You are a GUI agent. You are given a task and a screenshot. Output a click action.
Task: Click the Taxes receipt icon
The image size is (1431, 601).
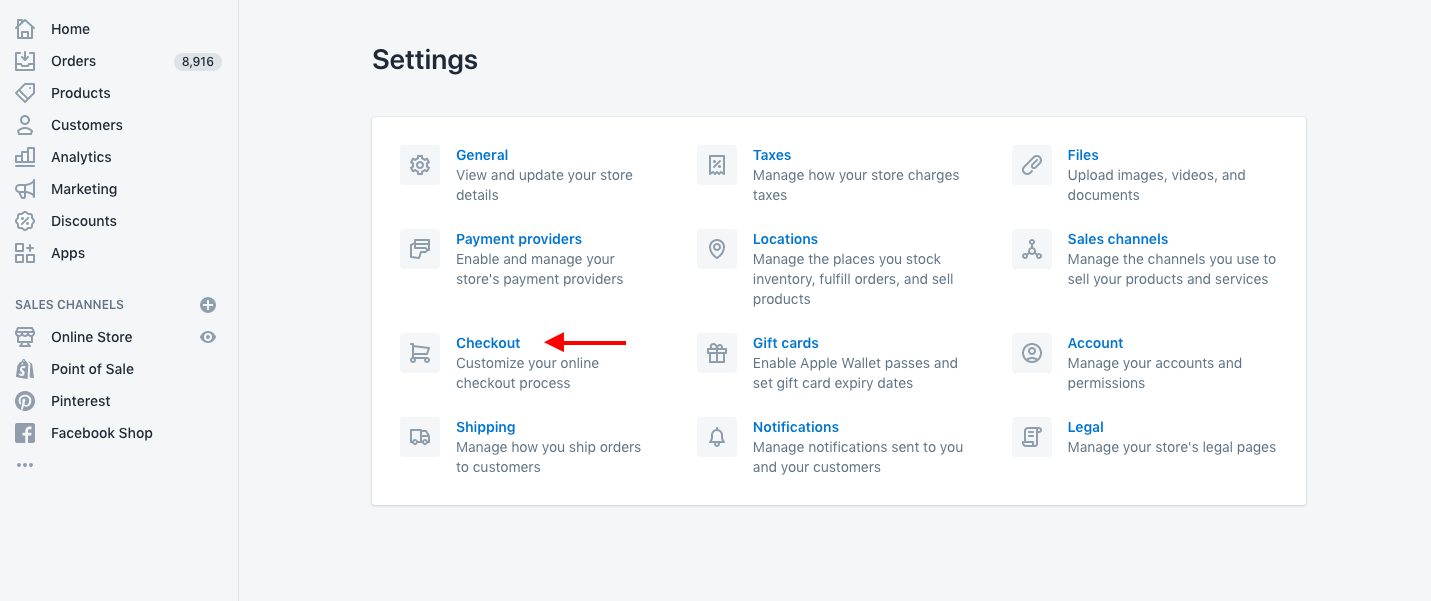(717, 165)
